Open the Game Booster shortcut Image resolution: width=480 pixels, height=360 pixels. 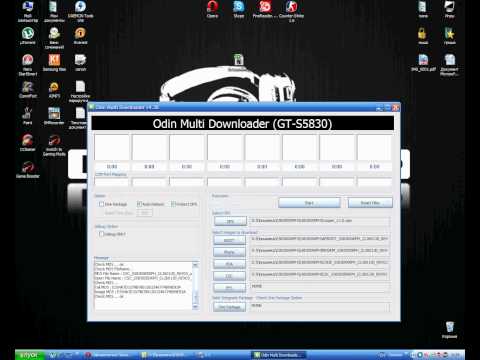tap(28, 169)
